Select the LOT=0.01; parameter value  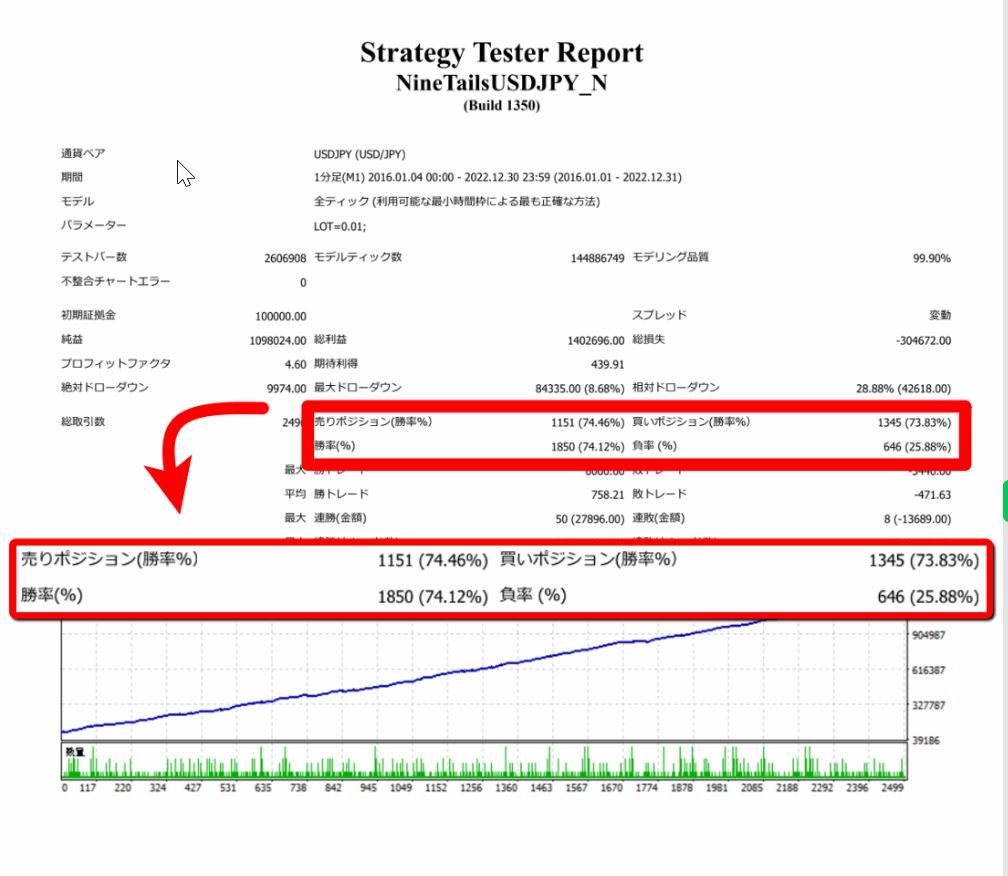(339, 226)
